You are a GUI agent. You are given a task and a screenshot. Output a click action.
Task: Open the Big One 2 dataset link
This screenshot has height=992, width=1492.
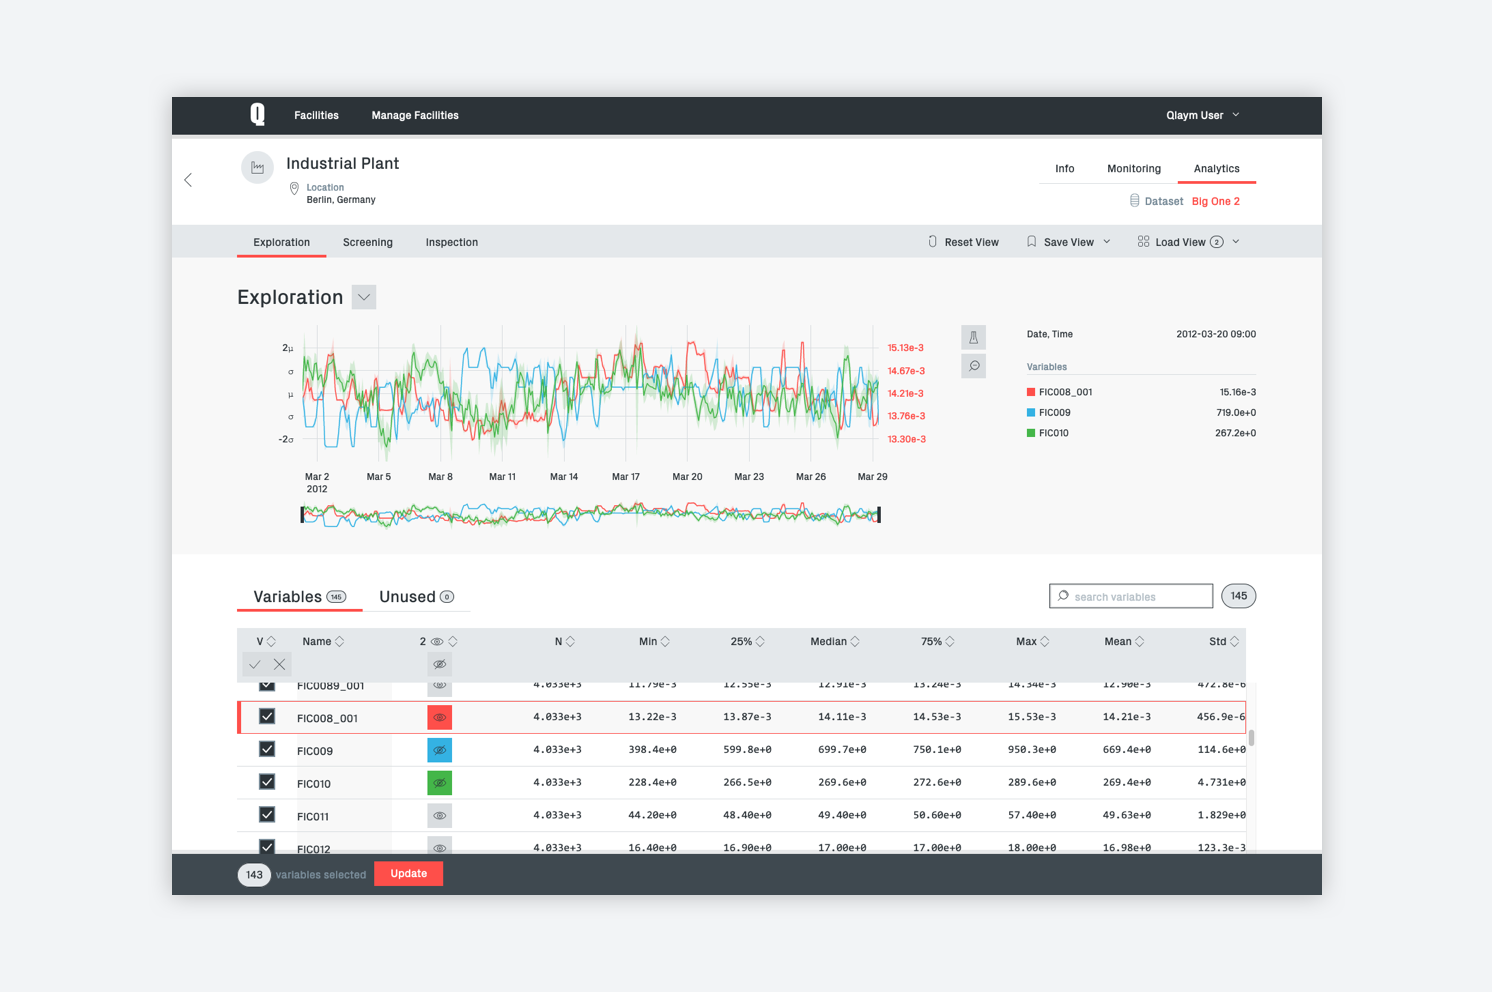tap(1215, 201)
